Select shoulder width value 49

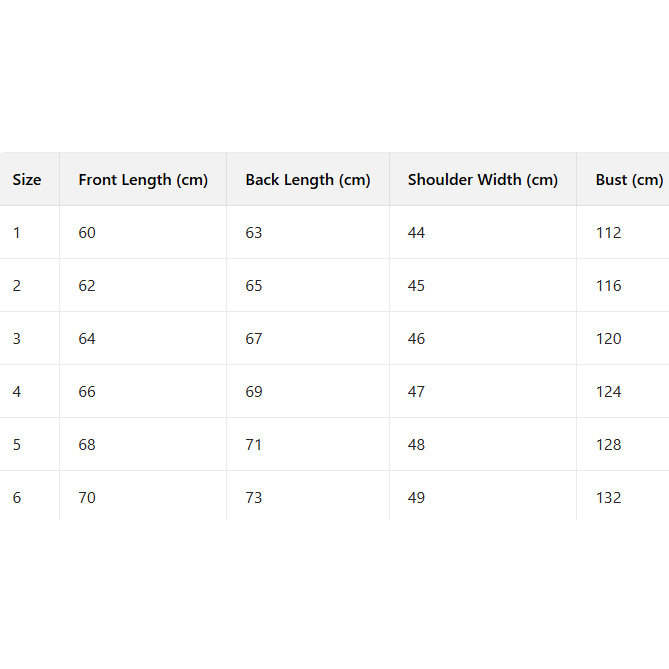click(416, 498)
